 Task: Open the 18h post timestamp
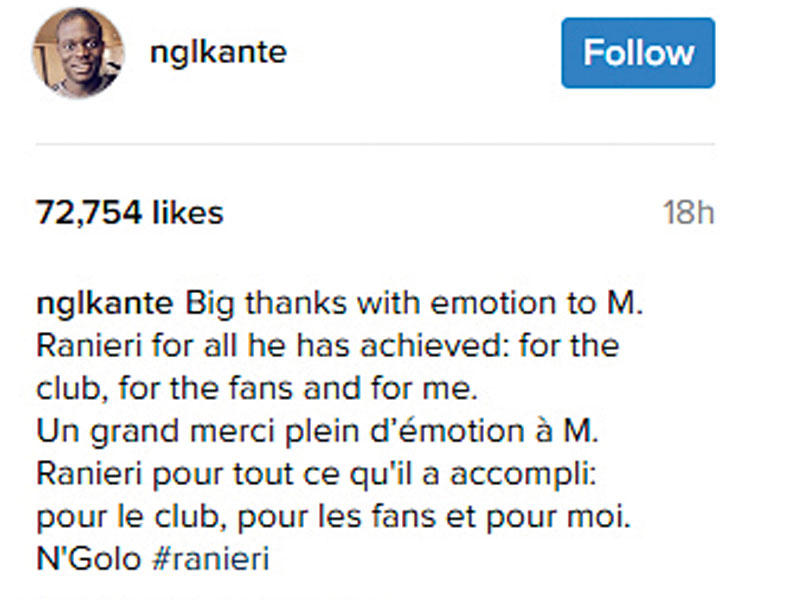click(x=688, y=213)
